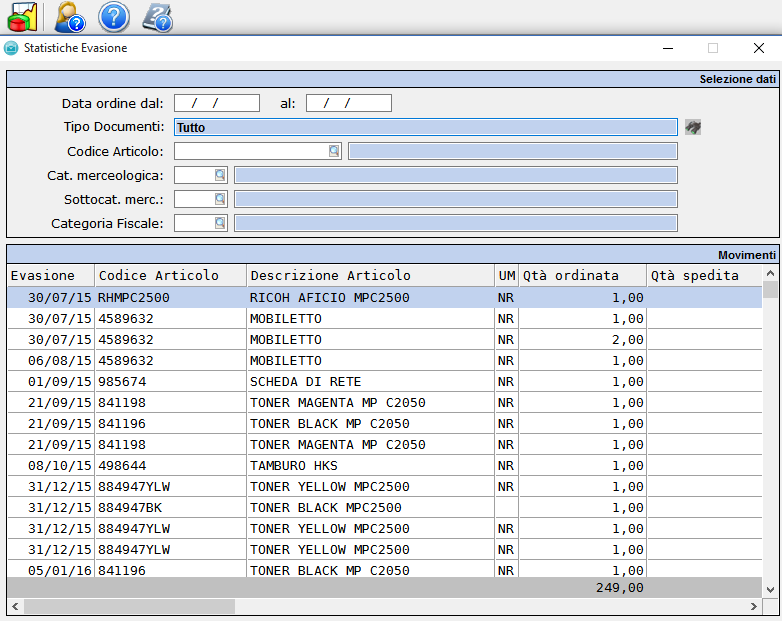Image resolution: width=782 pixels, height=621 pixels.
Task: Click the Data ordine dal date field
Action: (216, 103)
